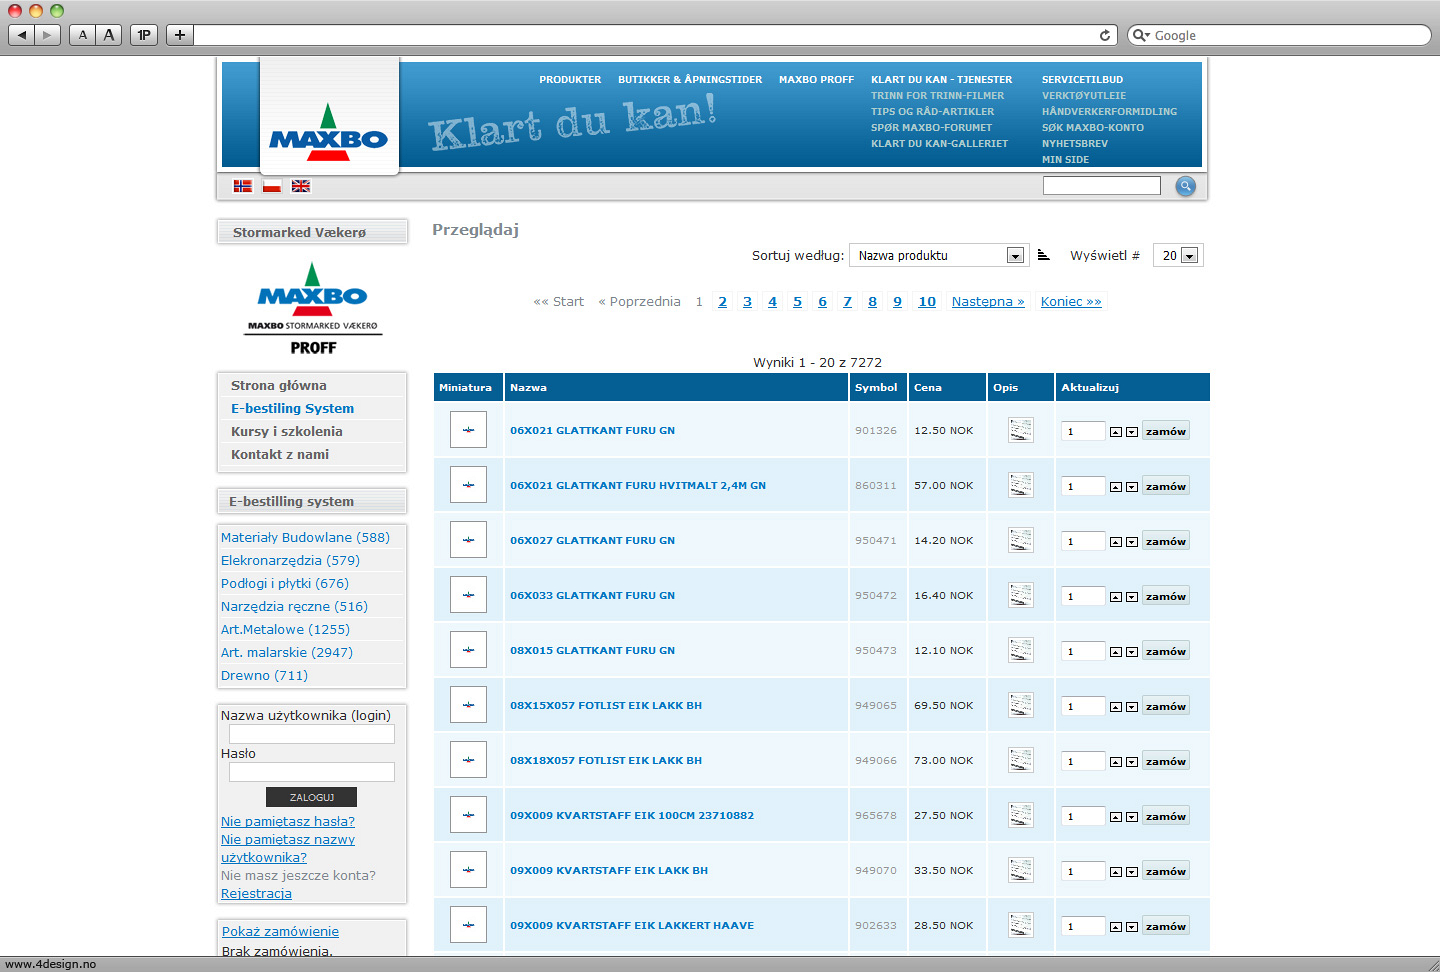Click the blue search magnifier button
The image size is (1440, 972).
coord(1185,186)
